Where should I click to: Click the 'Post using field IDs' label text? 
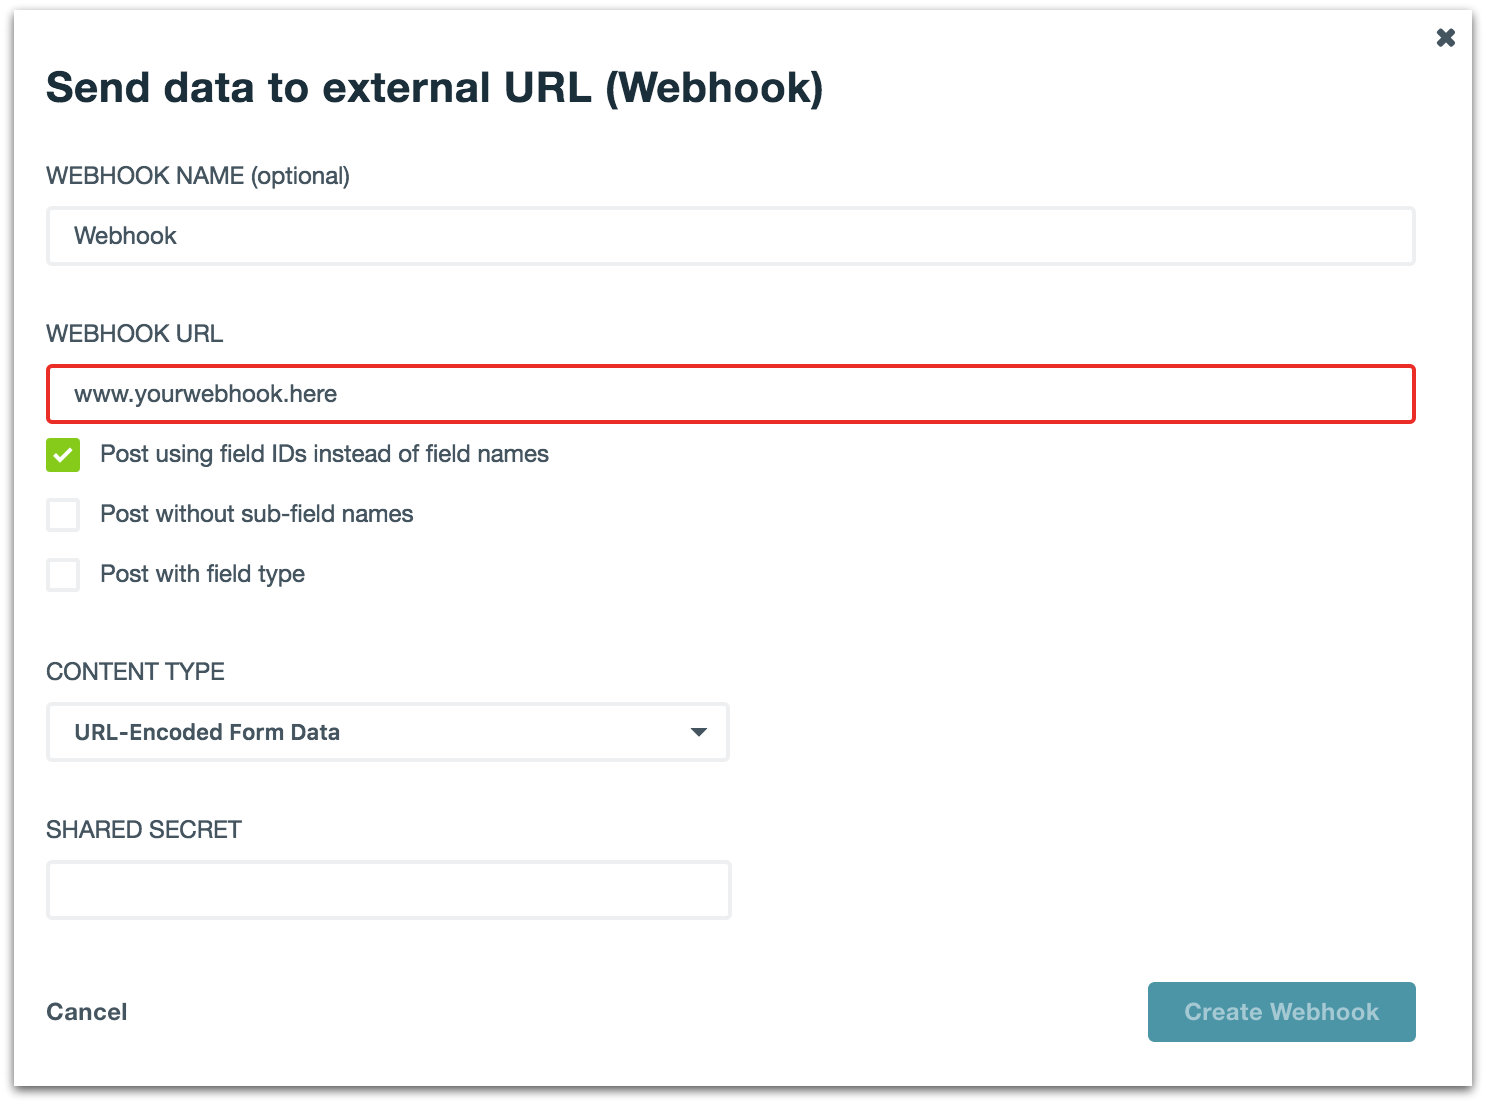324,454
